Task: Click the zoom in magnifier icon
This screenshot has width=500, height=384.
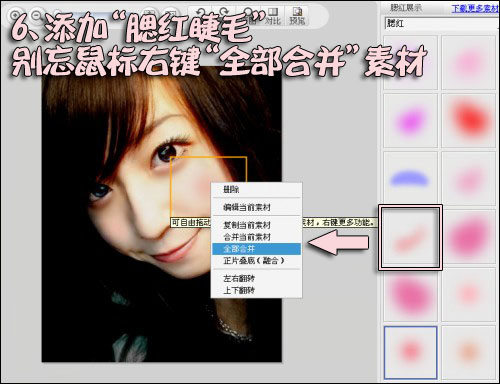Action: click(14, 15)
